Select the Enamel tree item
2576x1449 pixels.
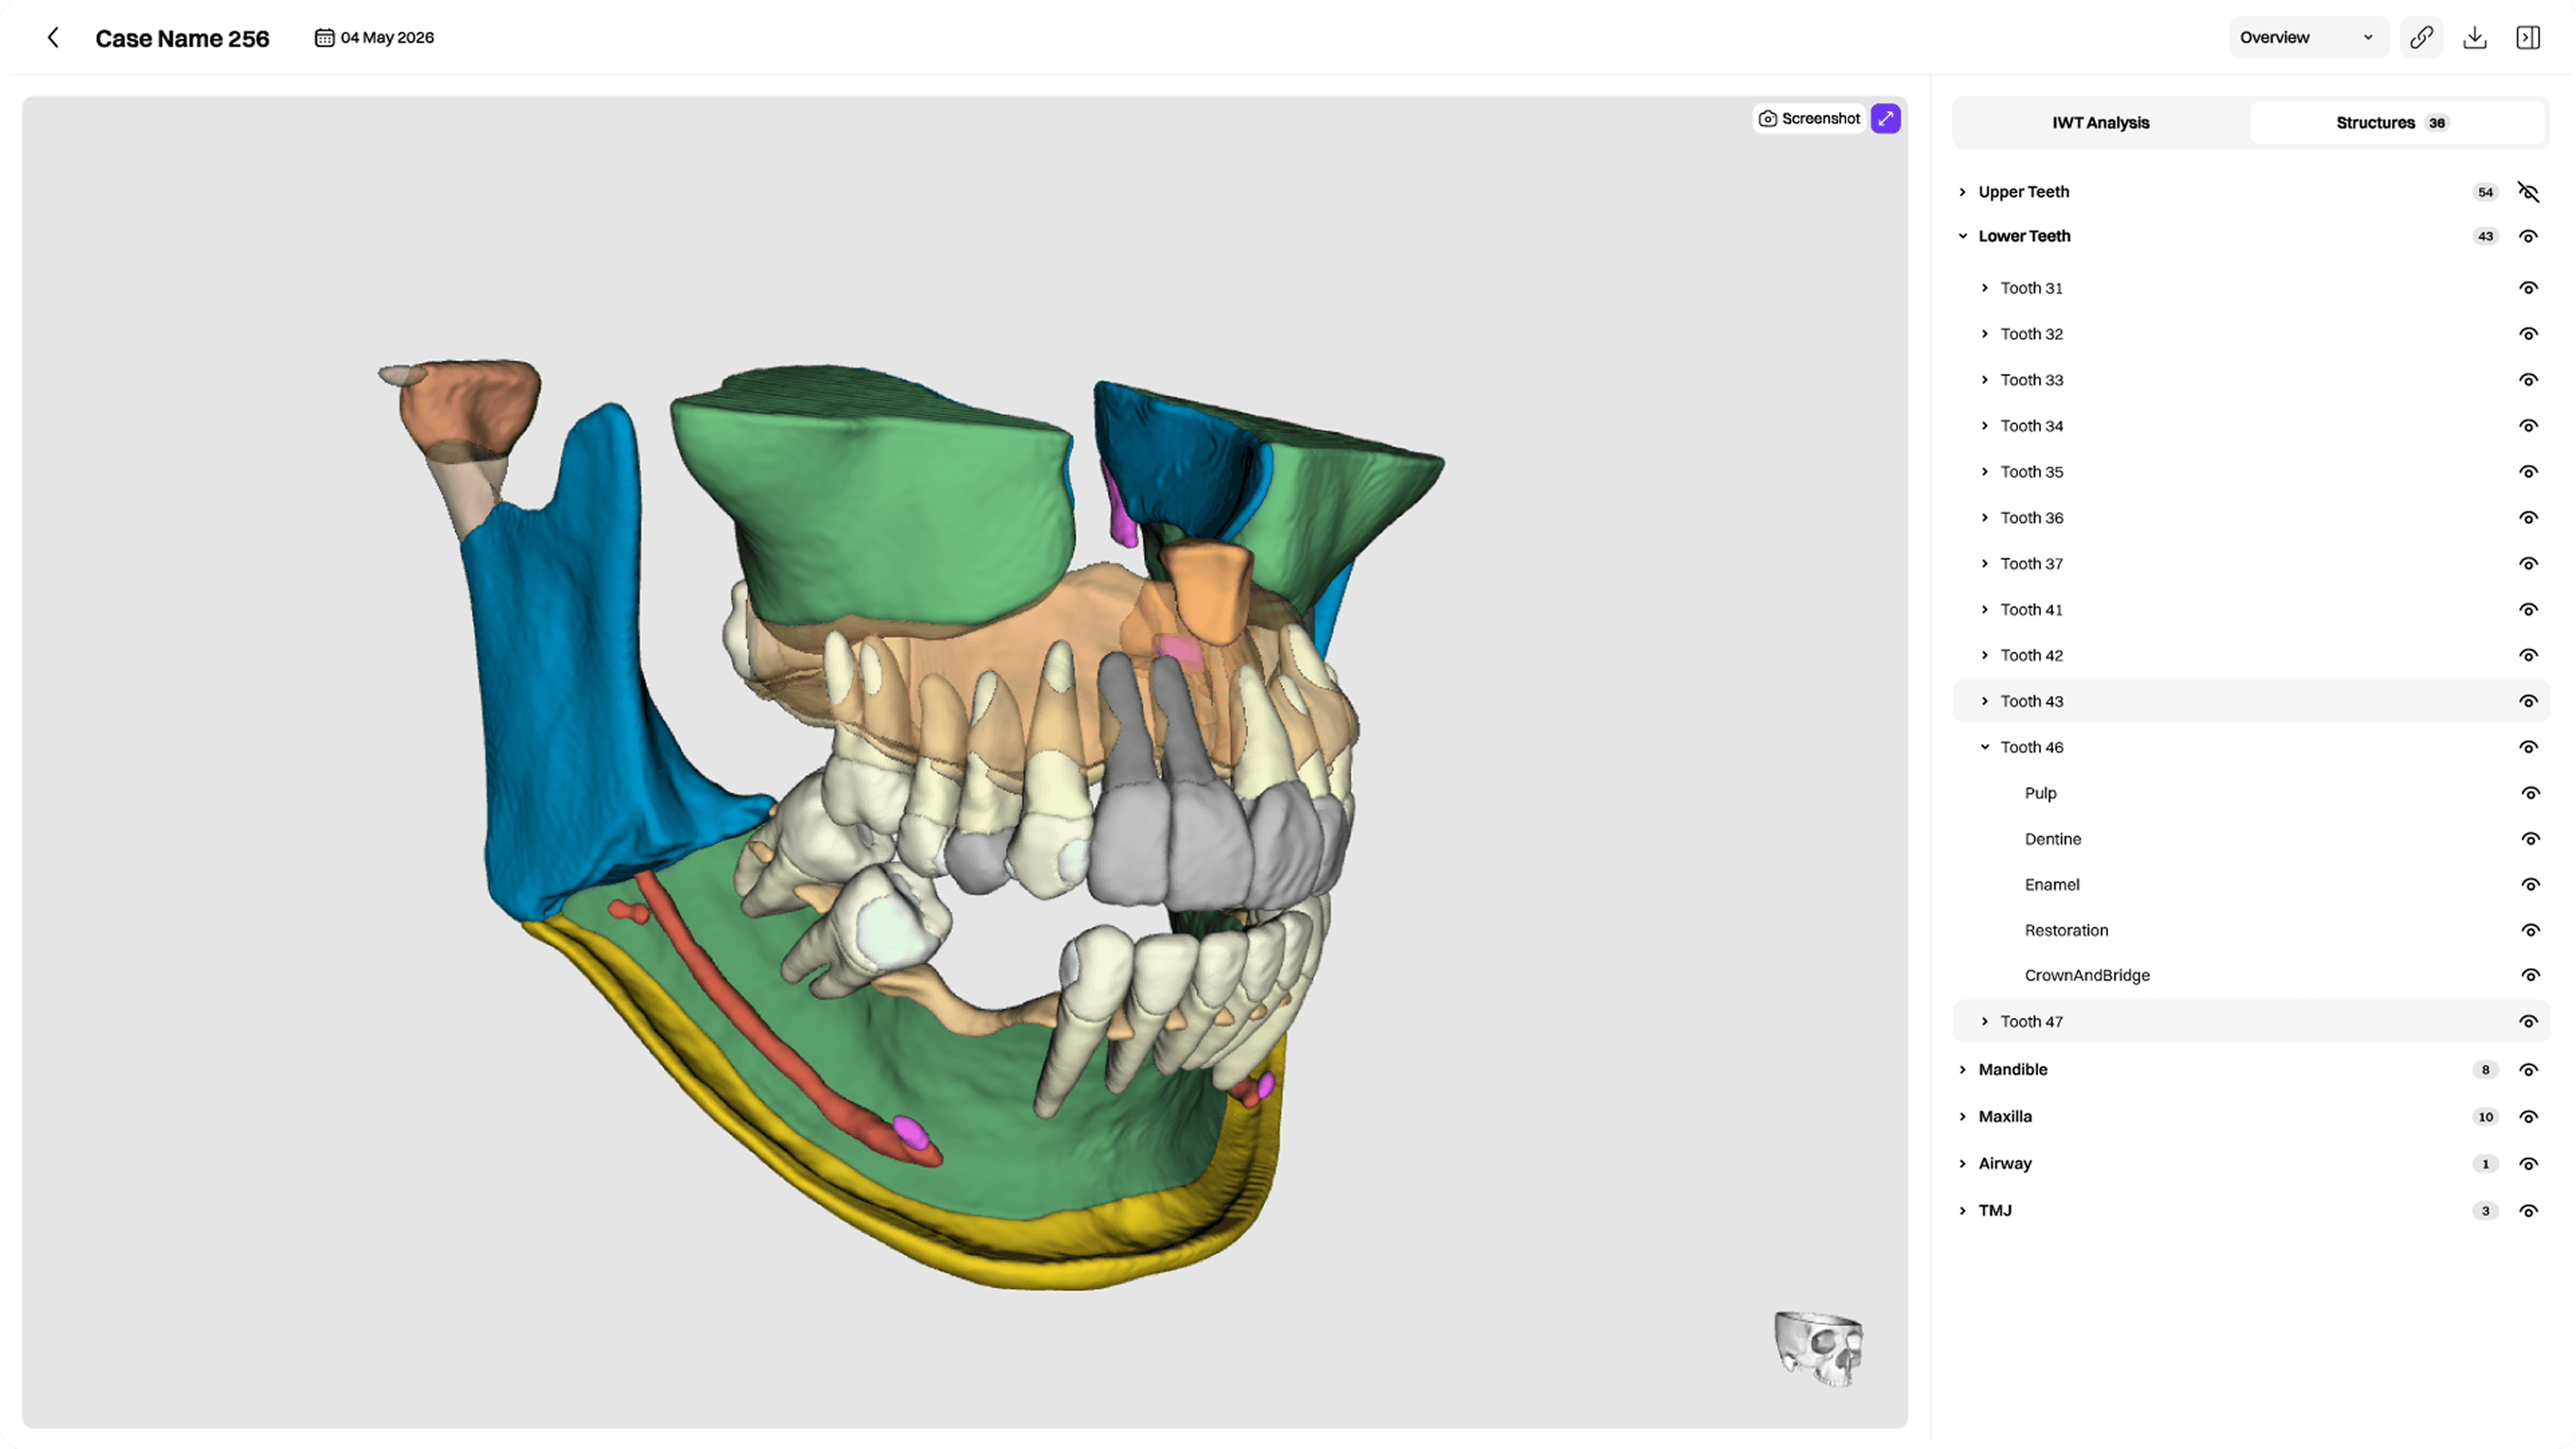2051,885
